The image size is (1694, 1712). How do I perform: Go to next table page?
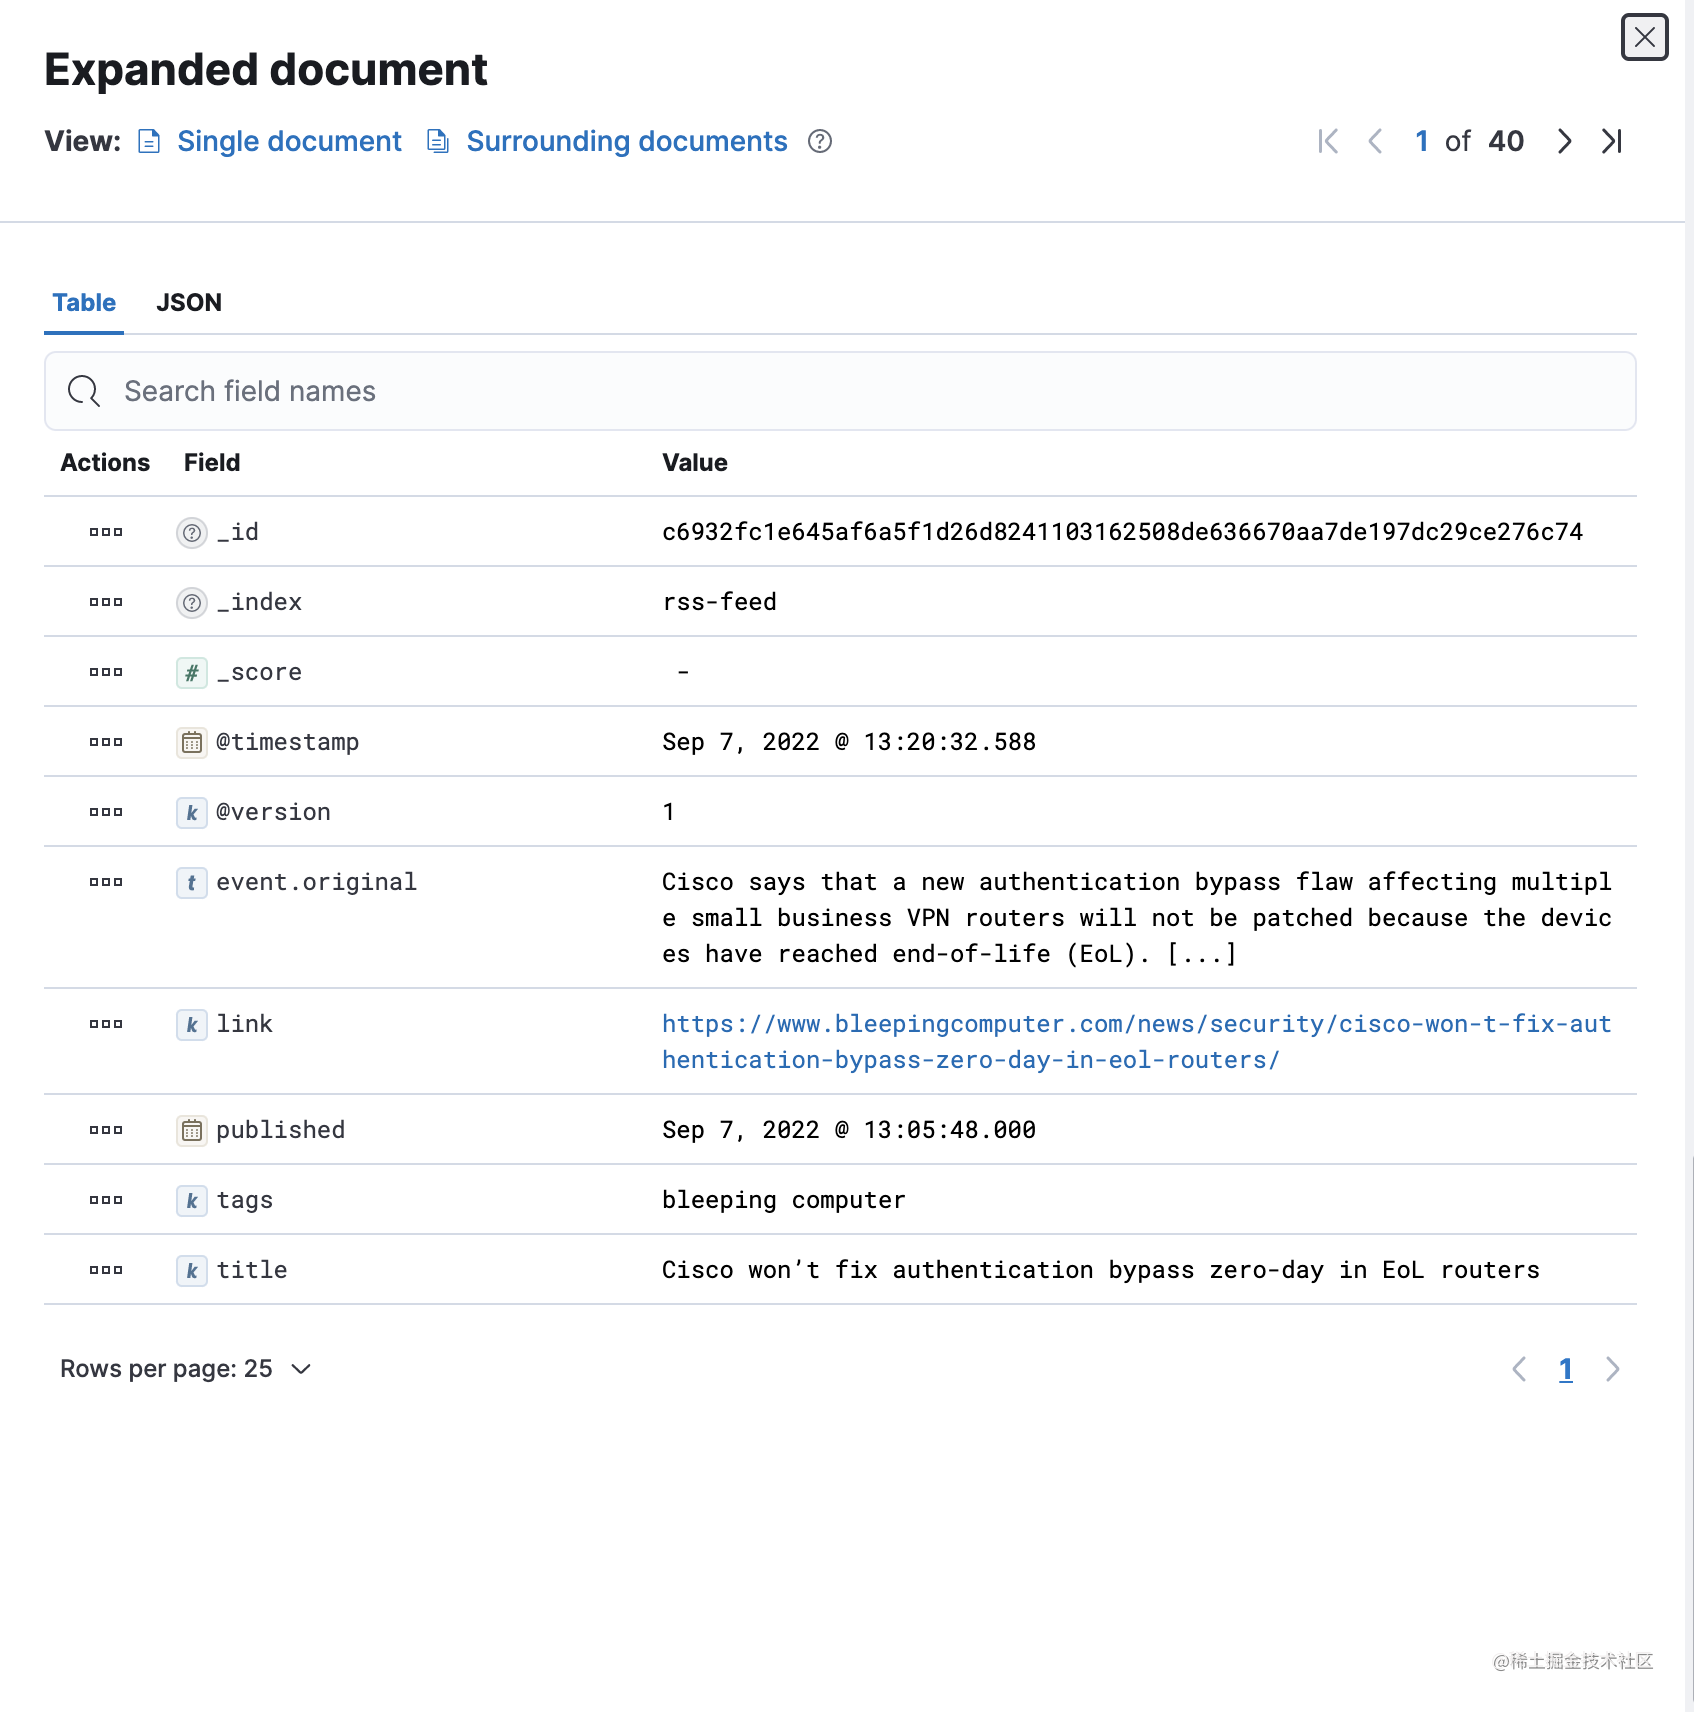point(1612,1369)
